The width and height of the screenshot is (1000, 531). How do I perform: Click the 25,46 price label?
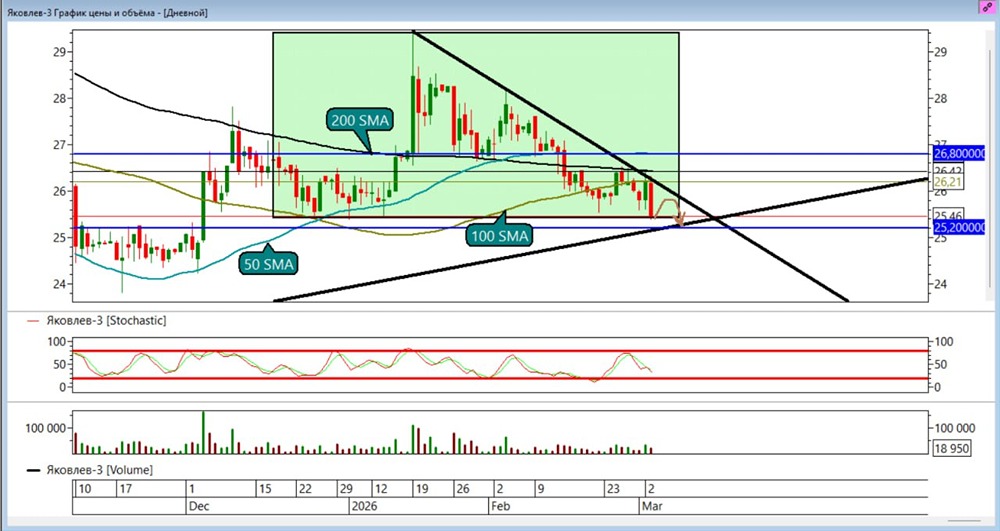tap(947, 215)
